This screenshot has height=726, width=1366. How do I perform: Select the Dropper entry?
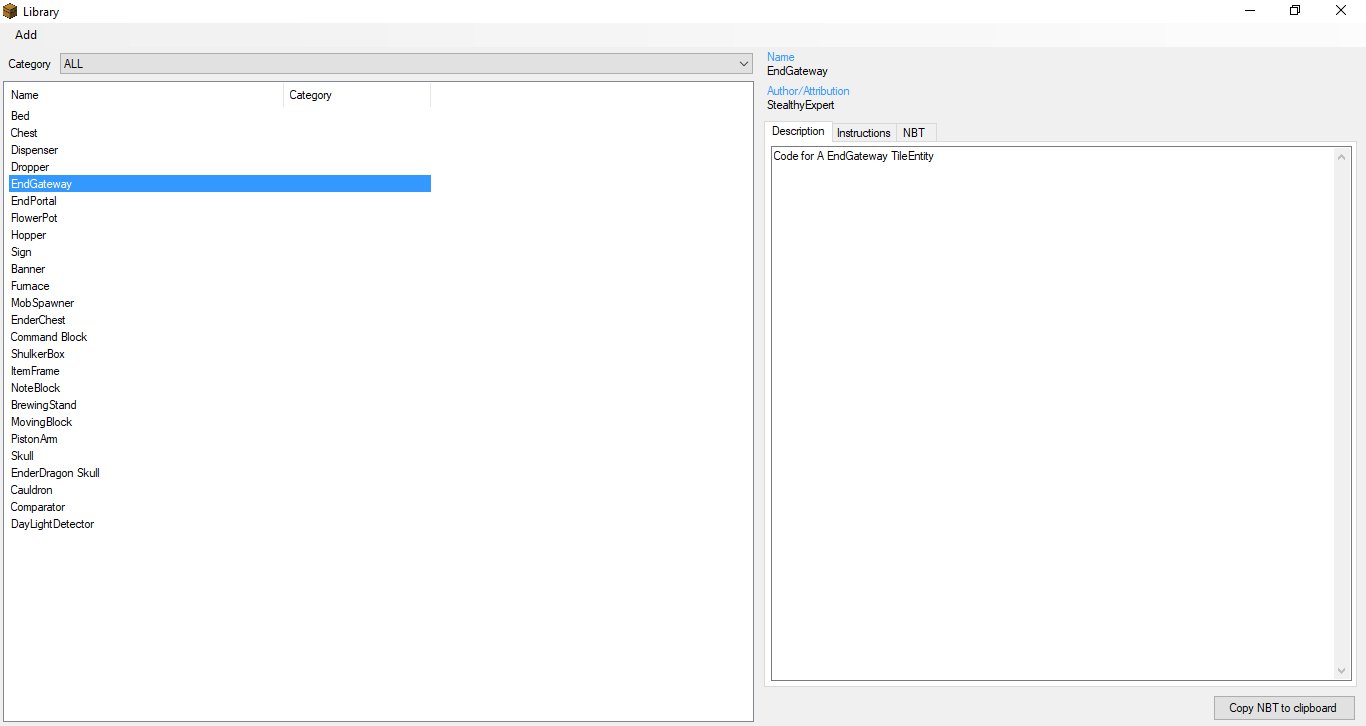(30, 167)
